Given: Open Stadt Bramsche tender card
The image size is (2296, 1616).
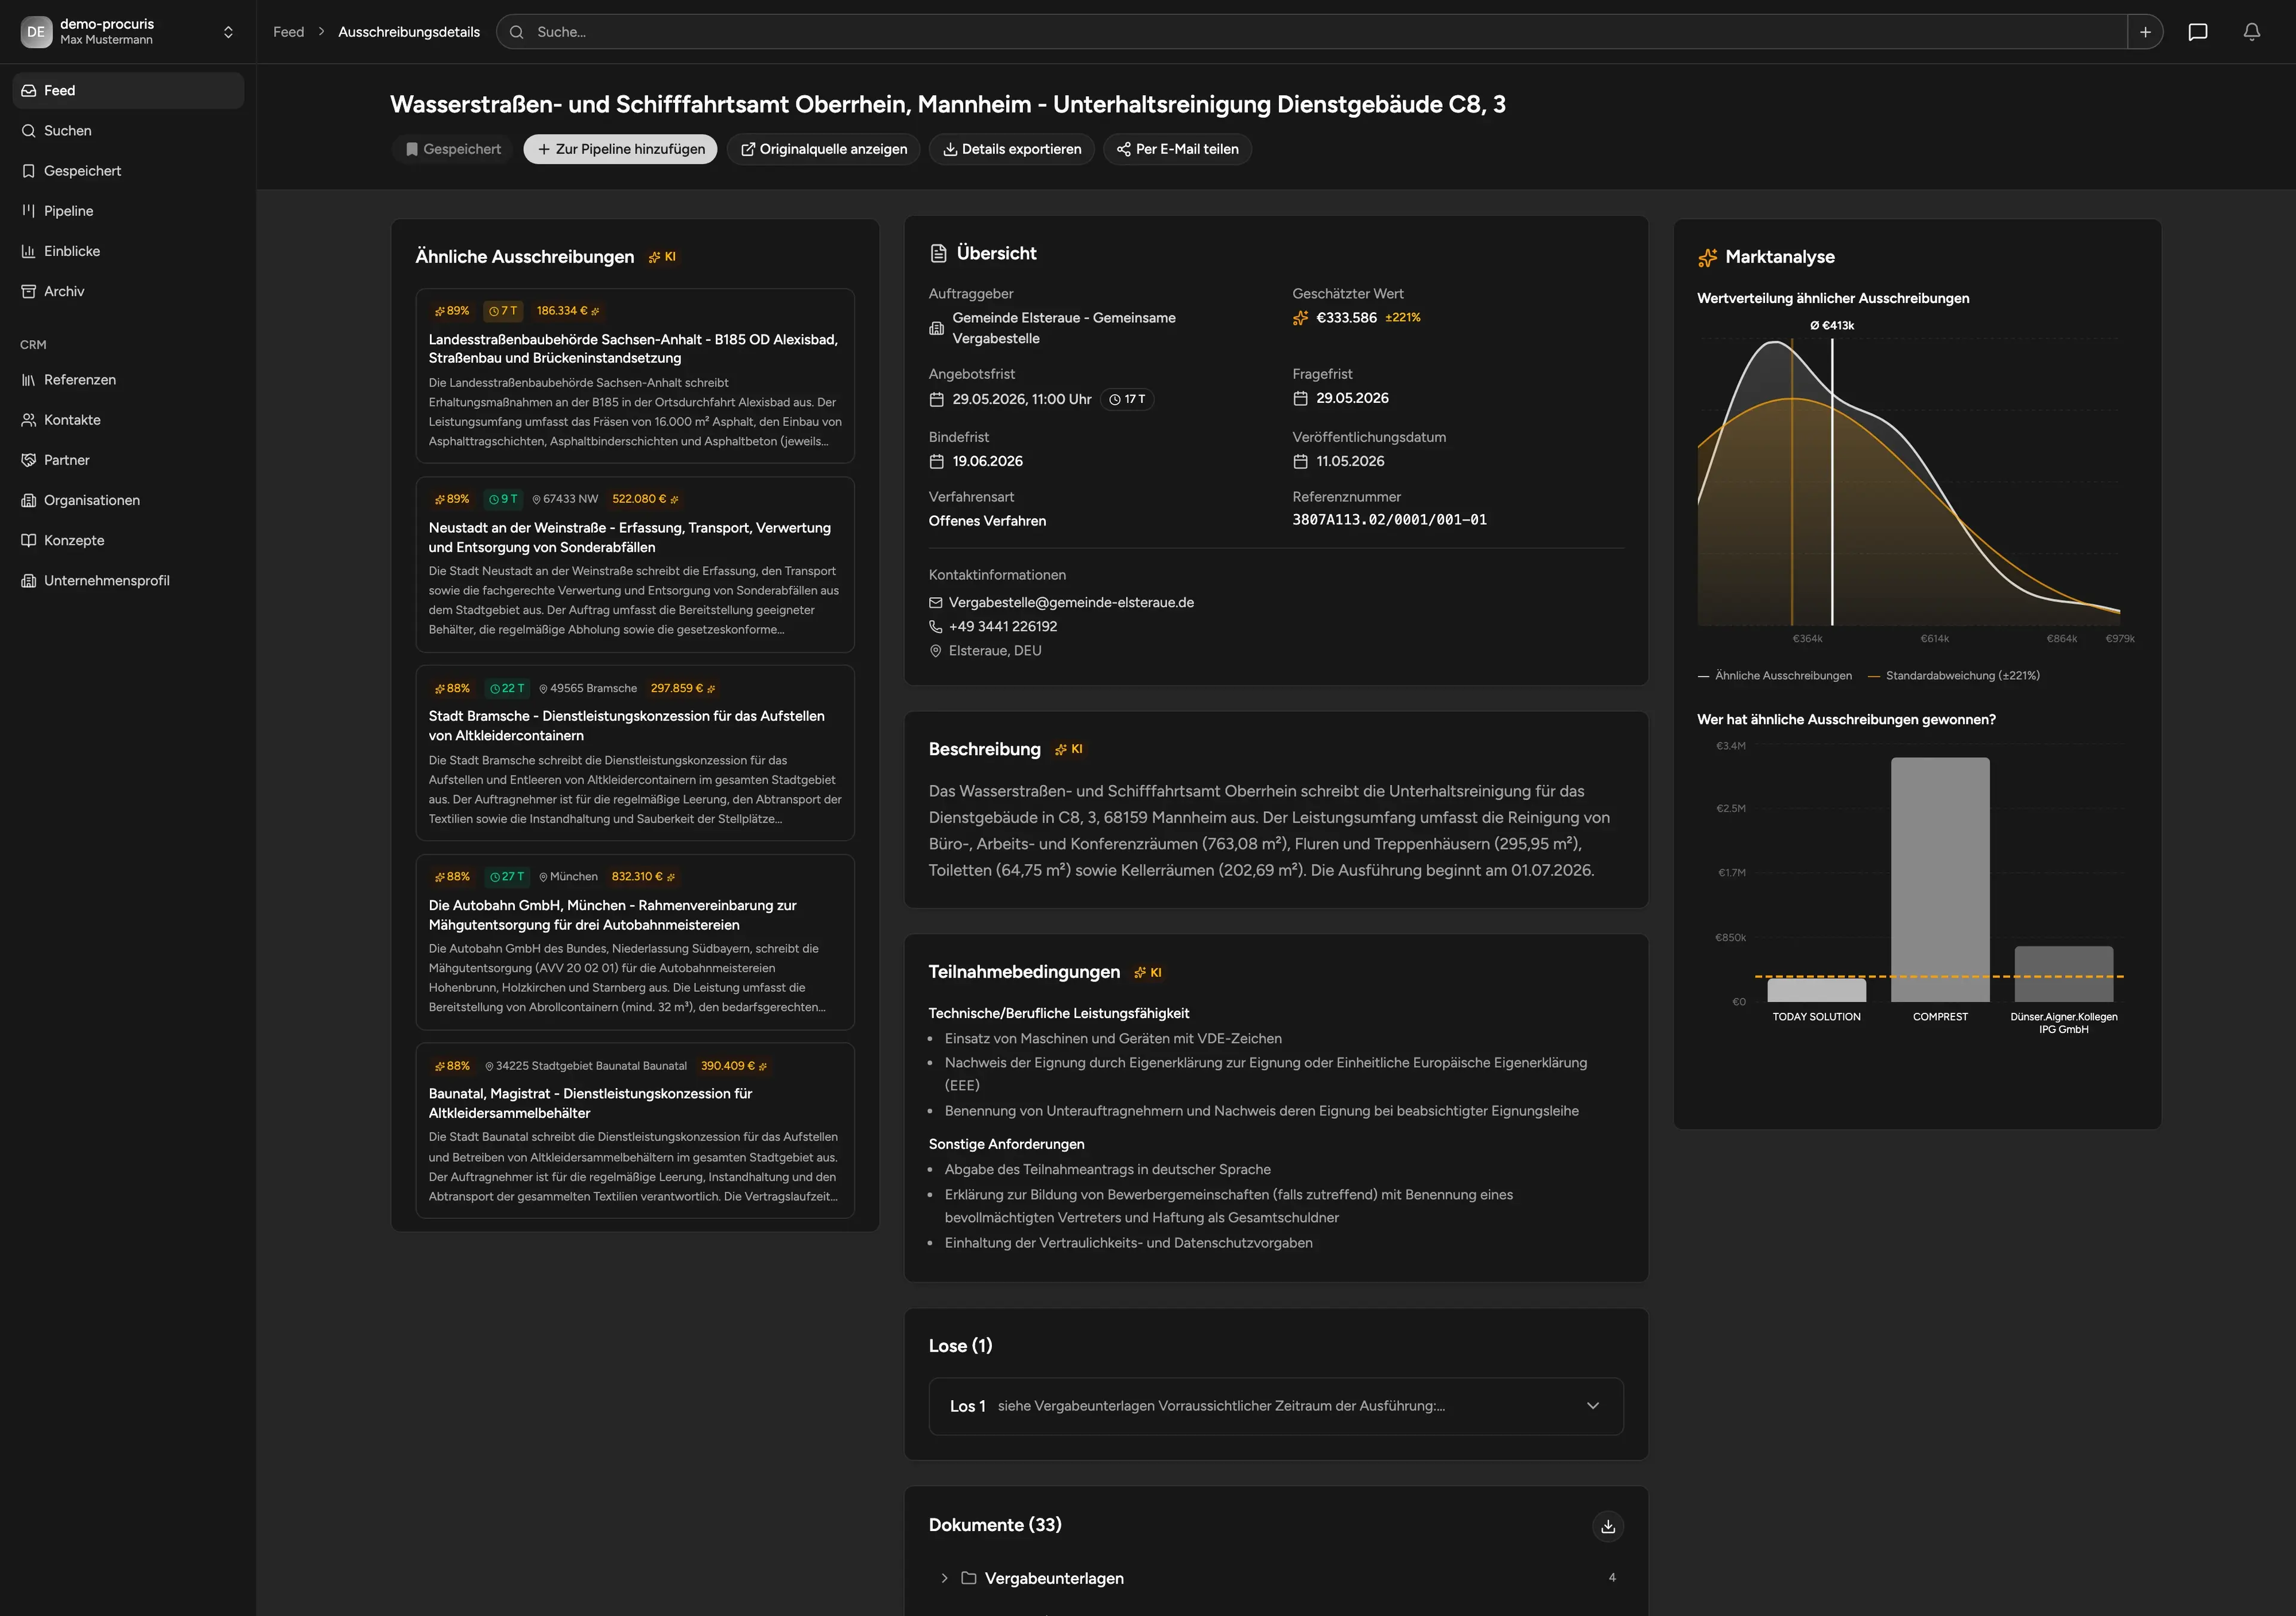Looking at the screenshot, I should pos(635,754).
